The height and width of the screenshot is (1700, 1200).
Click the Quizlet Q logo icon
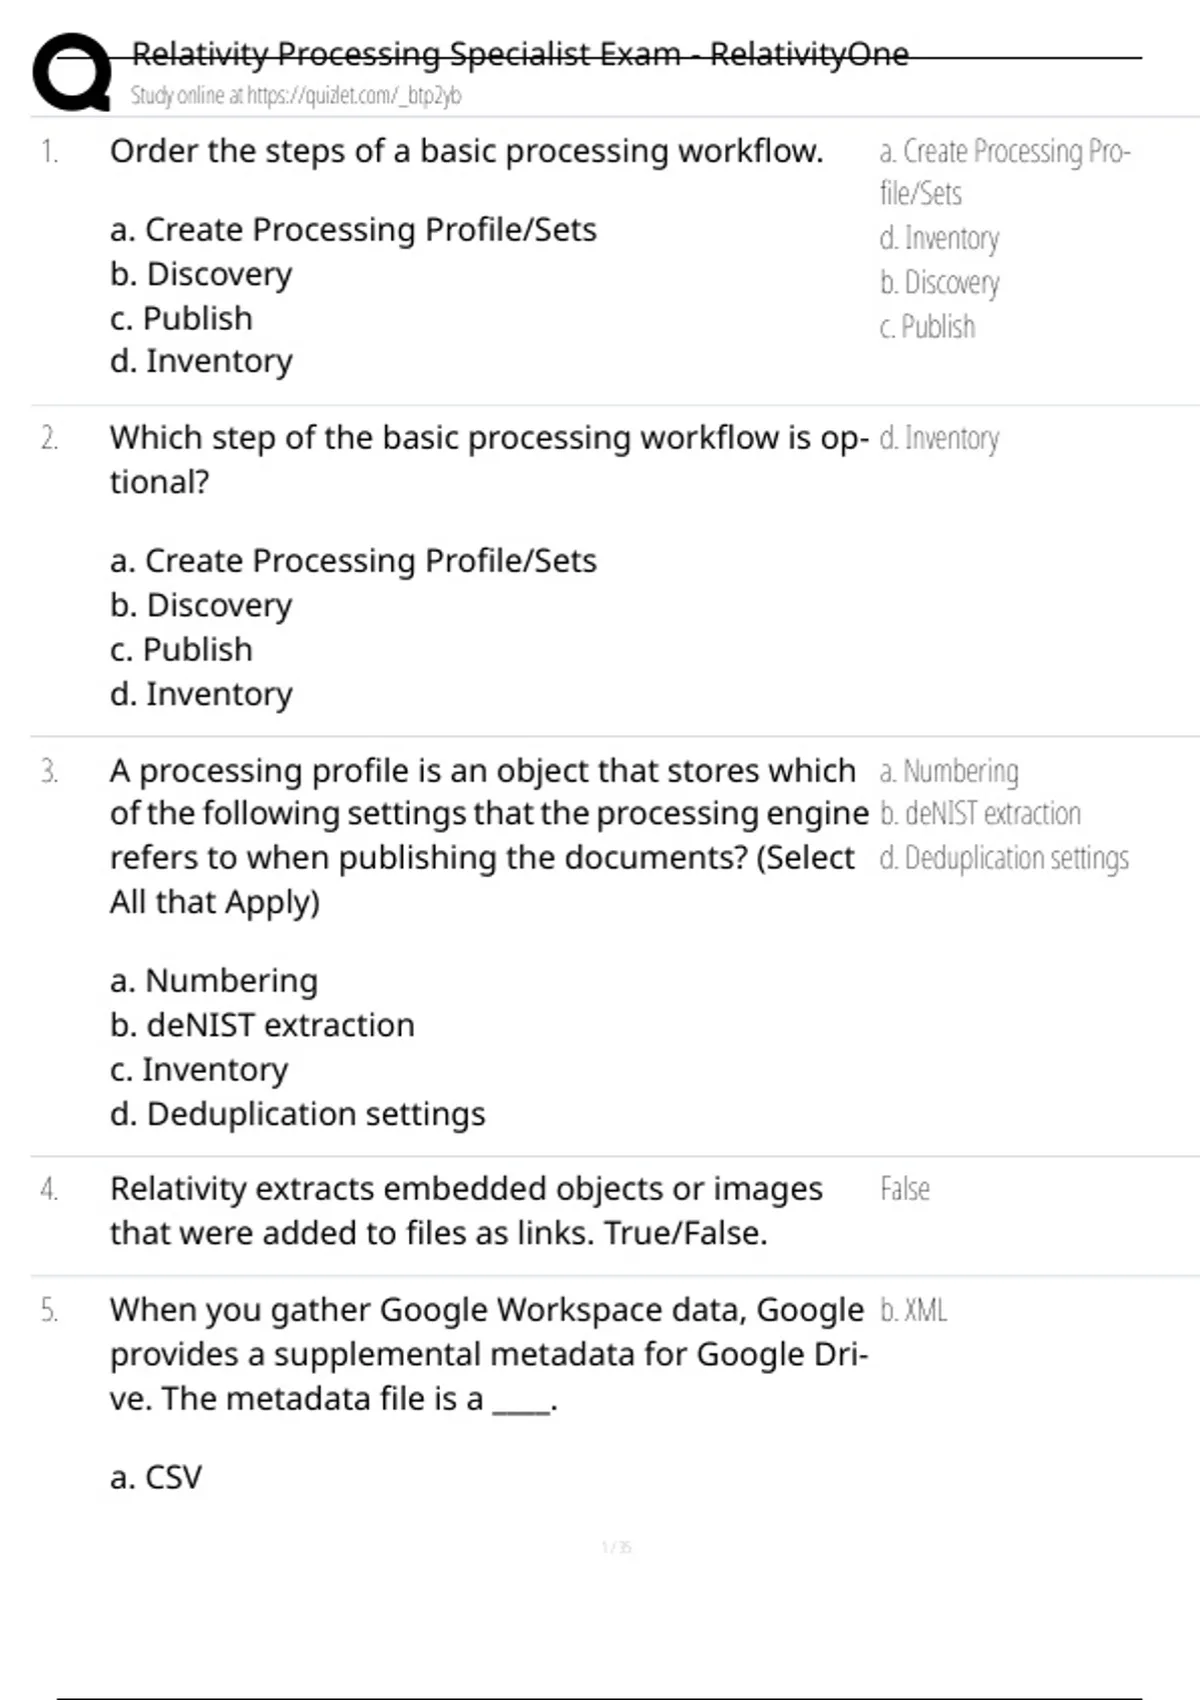[72, 70]
